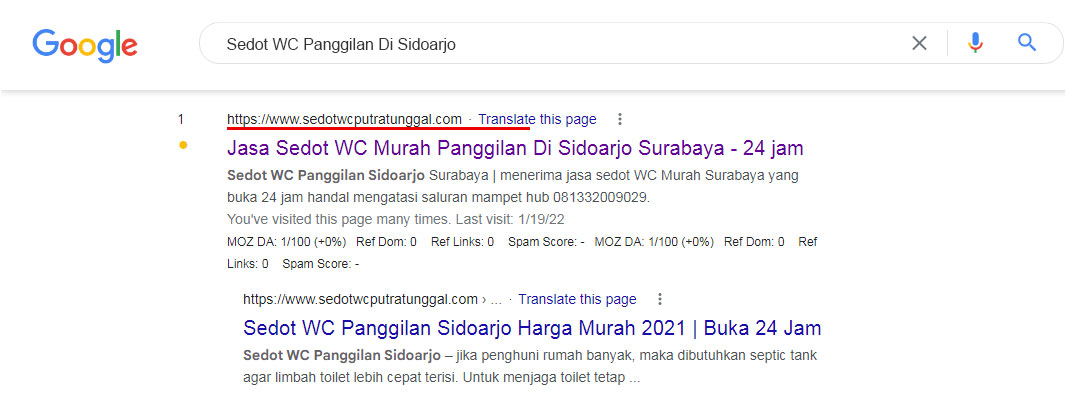
Task: Click first result URL sedotwcputratunggal.com
Action: pos(344,120)
